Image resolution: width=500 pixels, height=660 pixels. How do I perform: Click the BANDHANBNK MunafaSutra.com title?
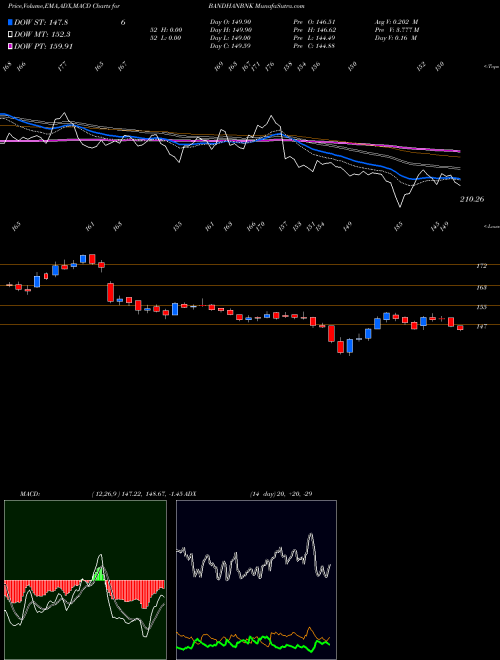[256, 6]
